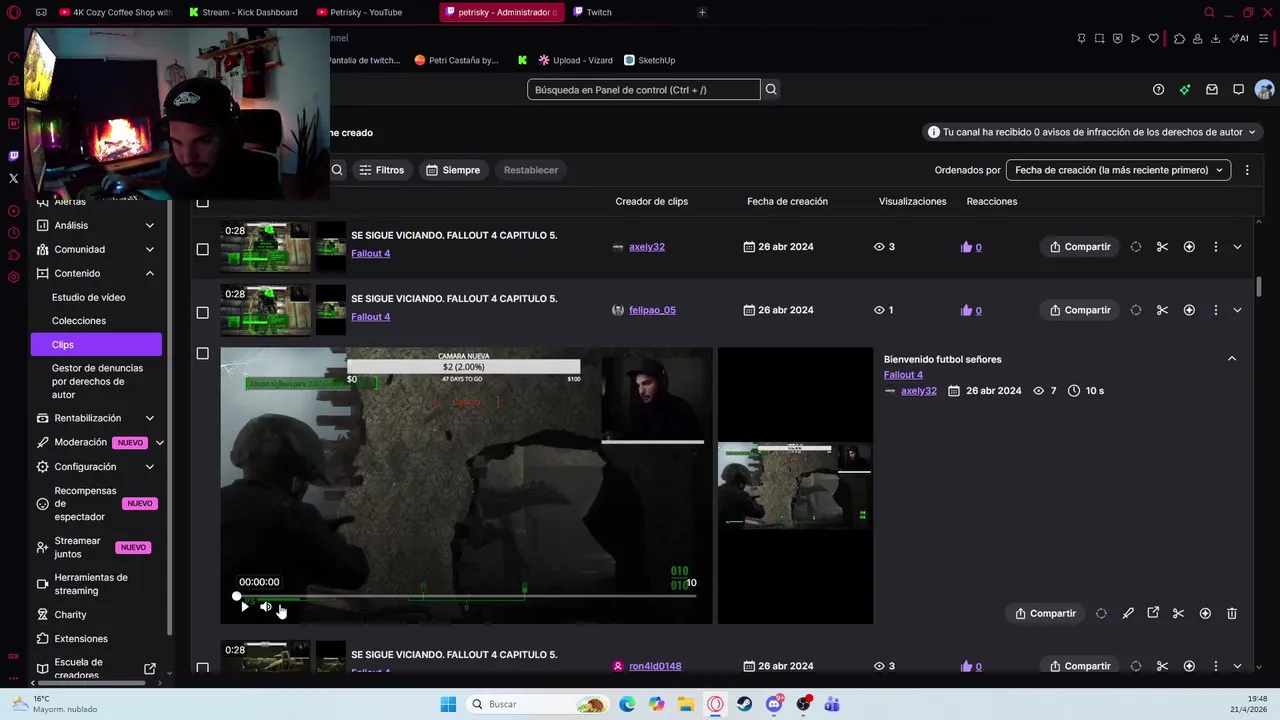1280x720 pixels.
Task: Open the inbox notifications icon
Action: click(x=1212, y=89)
